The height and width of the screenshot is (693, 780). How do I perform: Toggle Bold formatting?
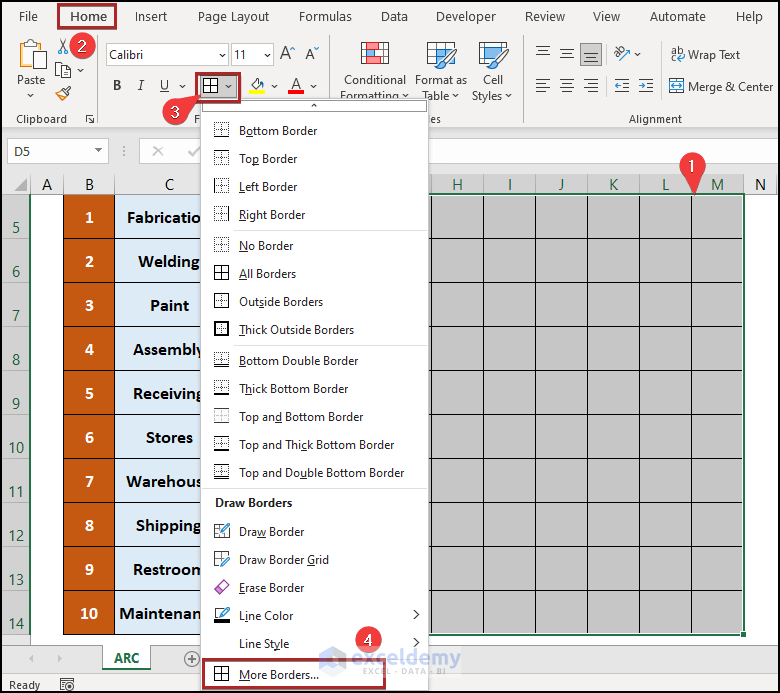pos(117,86)
